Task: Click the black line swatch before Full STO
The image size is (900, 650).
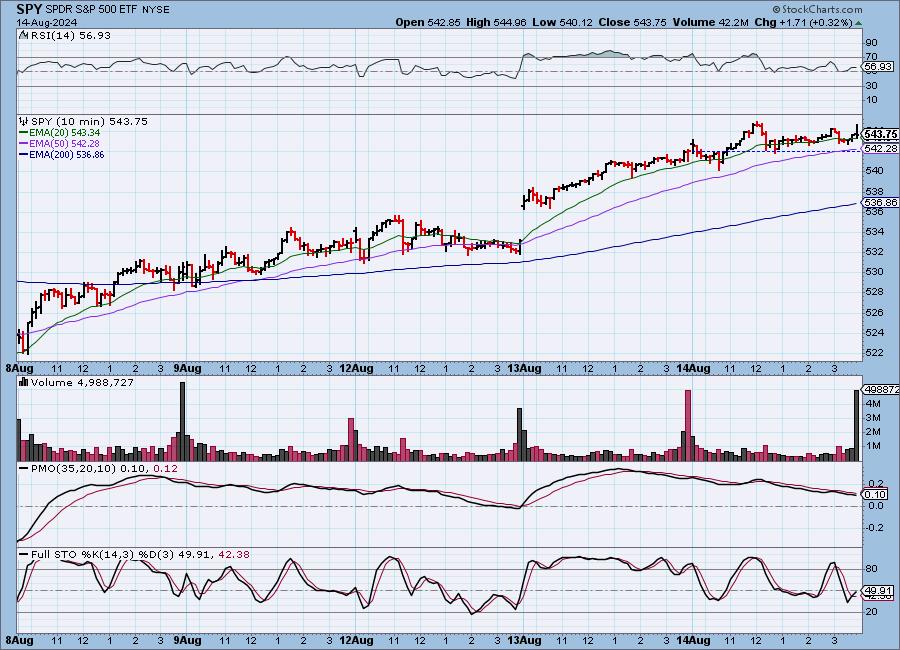Action: coord(24,555)
